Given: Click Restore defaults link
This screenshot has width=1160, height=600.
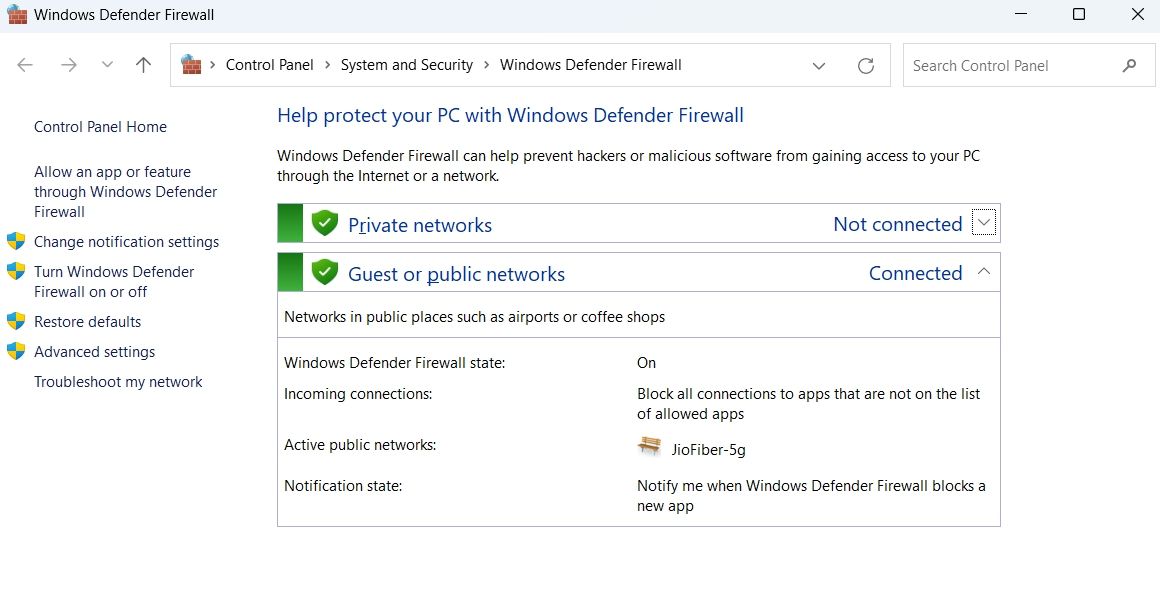Looking at the screenshot, I should tap(87, 322).
